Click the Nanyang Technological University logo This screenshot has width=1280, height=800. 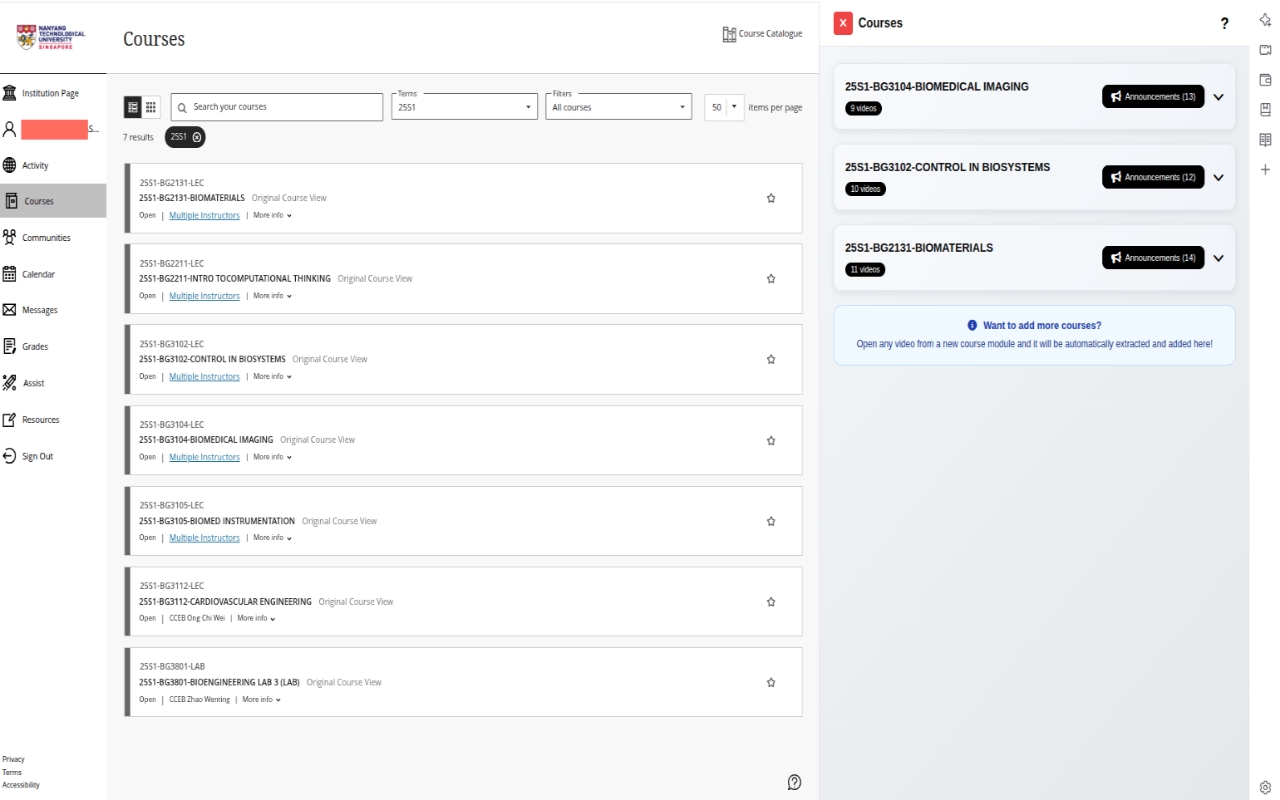(51, 37)
